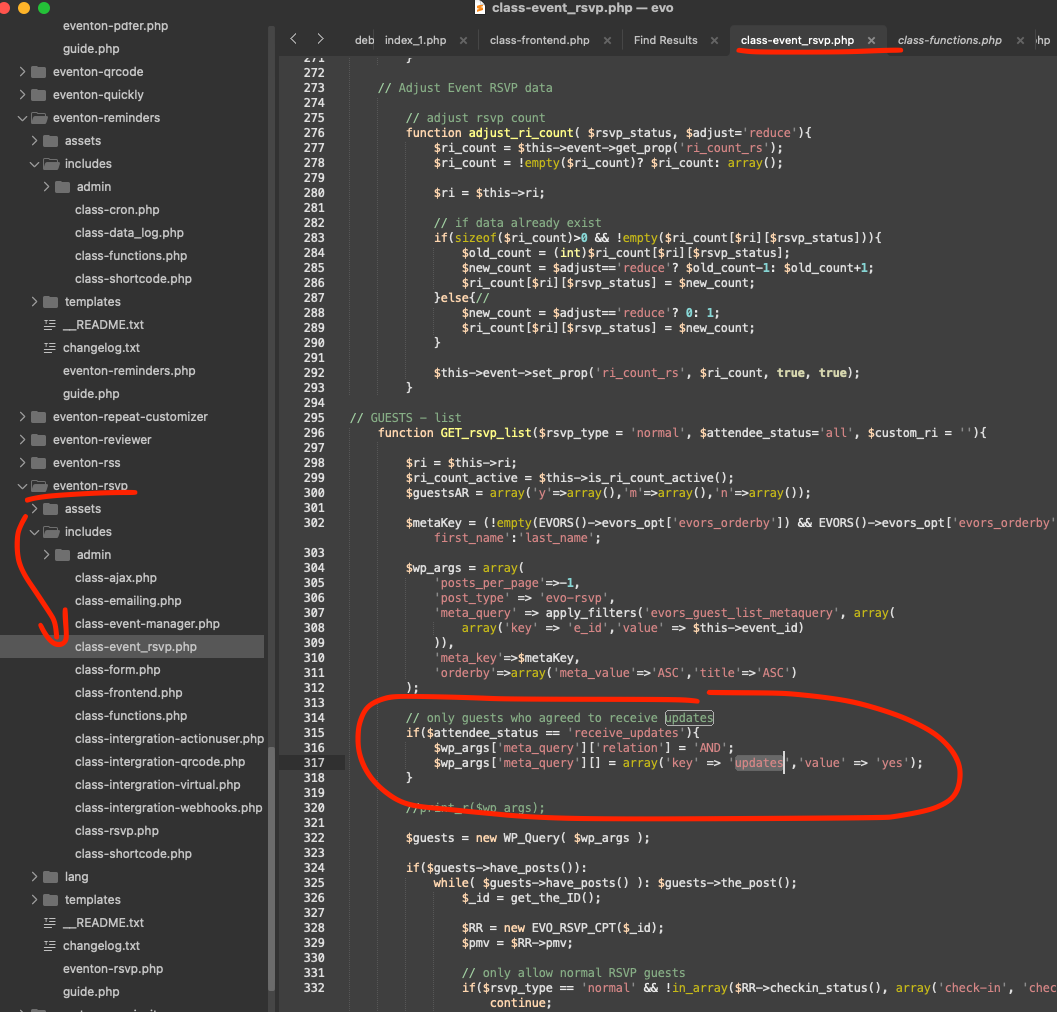Image resolution: width=1057 pixels, height=1012 pixels.
Task: Expand the eventon-reviewer folder
Action: (x=22, y=440)
